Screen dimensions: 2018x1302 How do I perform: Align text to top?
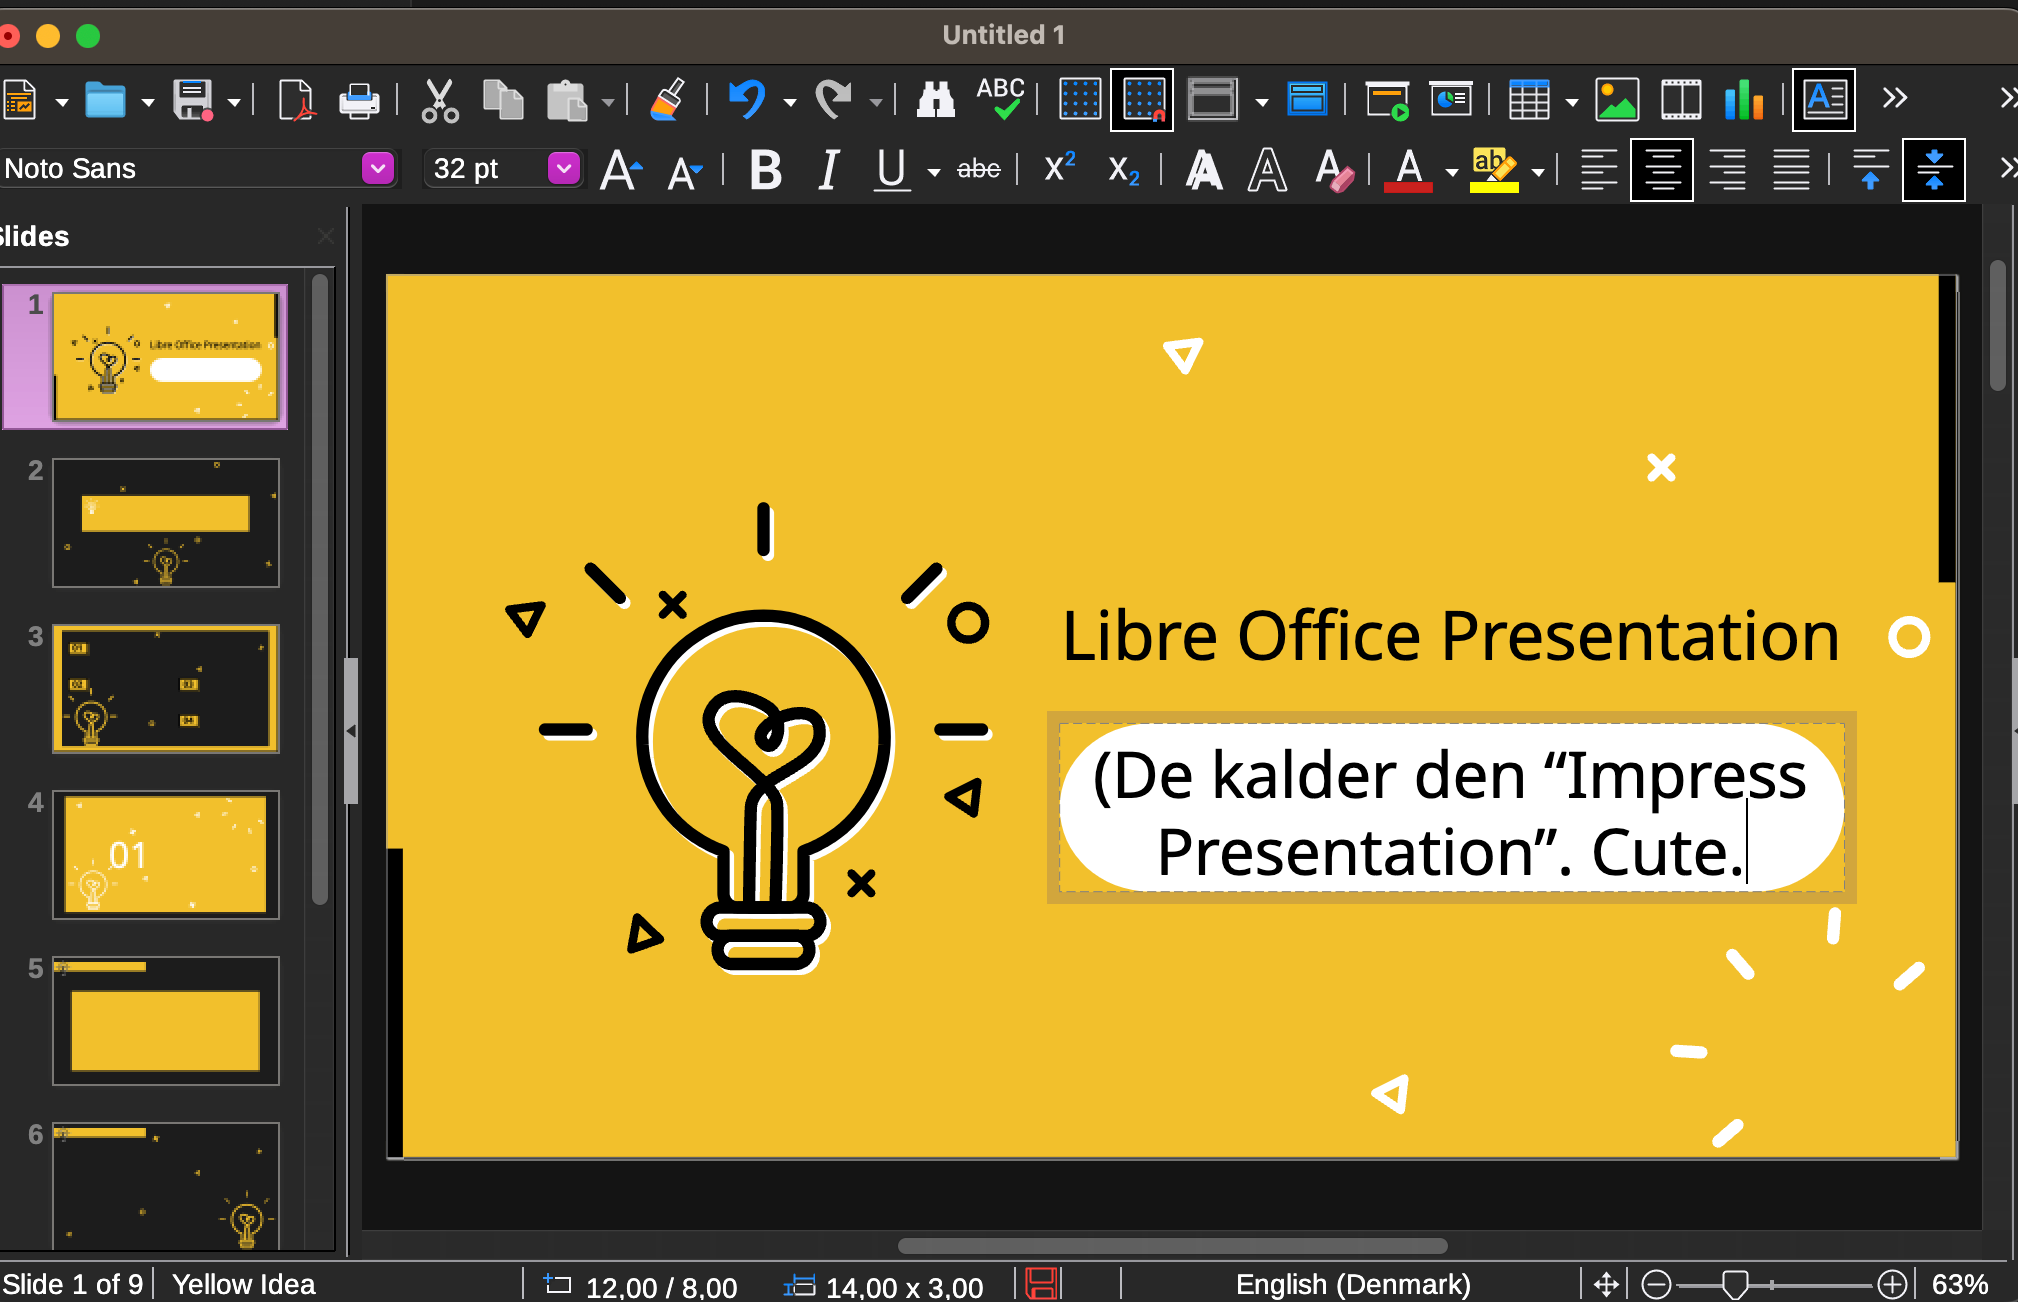pyautogui.click(x=1870, y=170)
